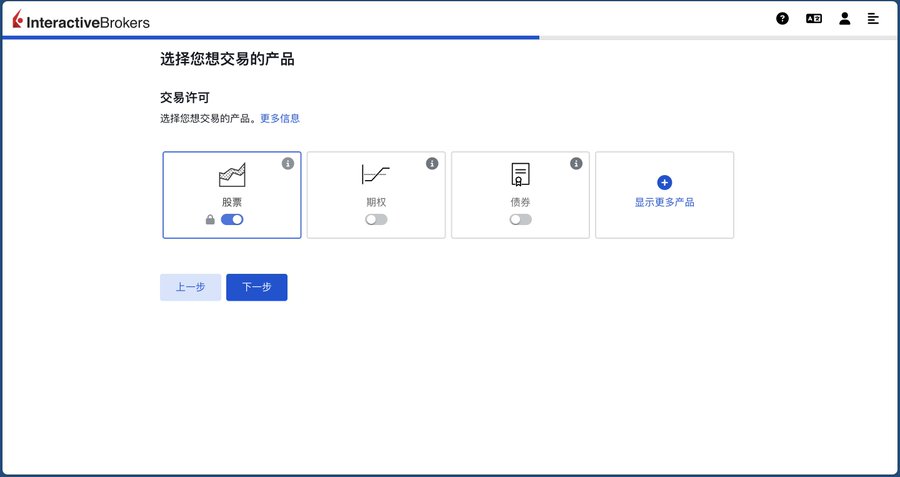Image resolution: width=900 pixels, height=477 pixels.
Task: Enable the 期权 trading permission switch
Action: 376,219
